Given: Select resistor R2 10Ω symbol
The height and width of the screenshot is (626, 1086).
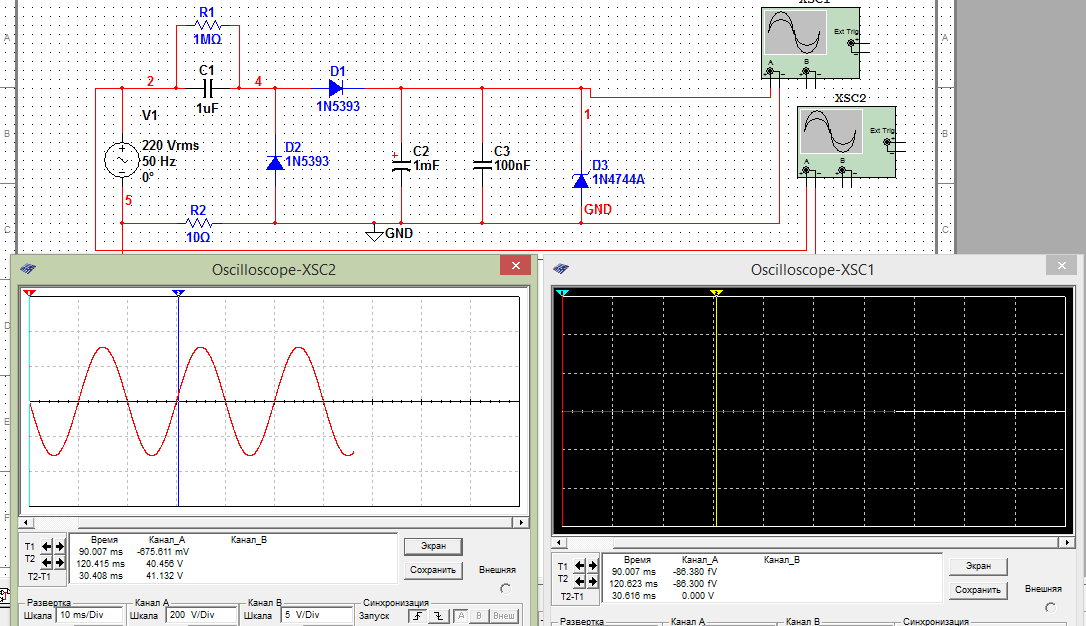Looking at the screenshot, I should tap(199, 223).
